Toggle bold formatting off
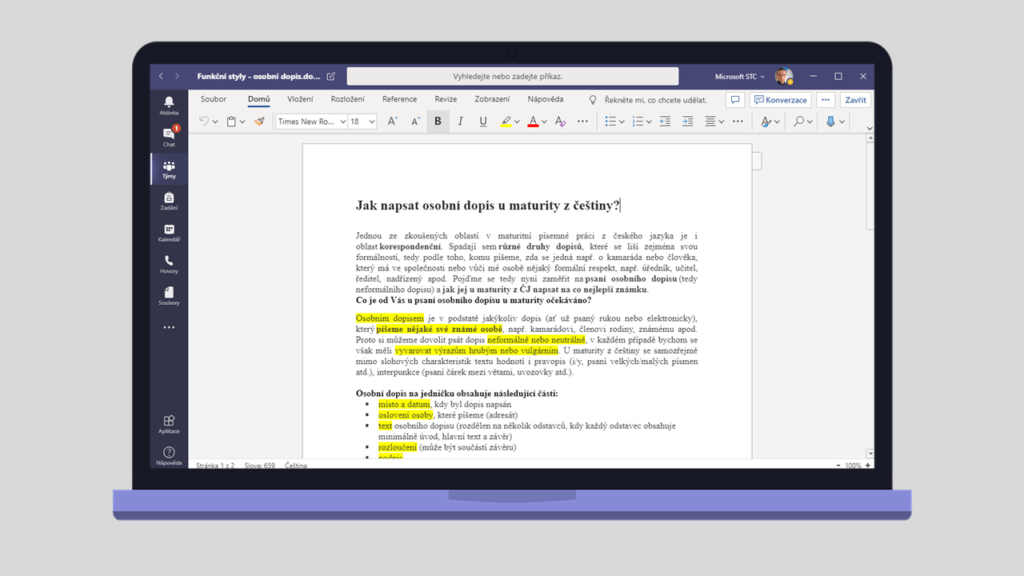This screenshot has width=1024, height=576. coord(437,121)
